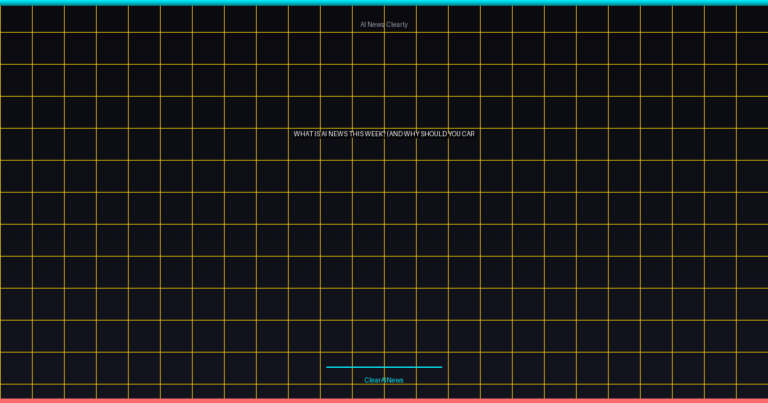Click "THIS WEEK?" in the headline text
768x403 pixels.
[x=367, y=134]
